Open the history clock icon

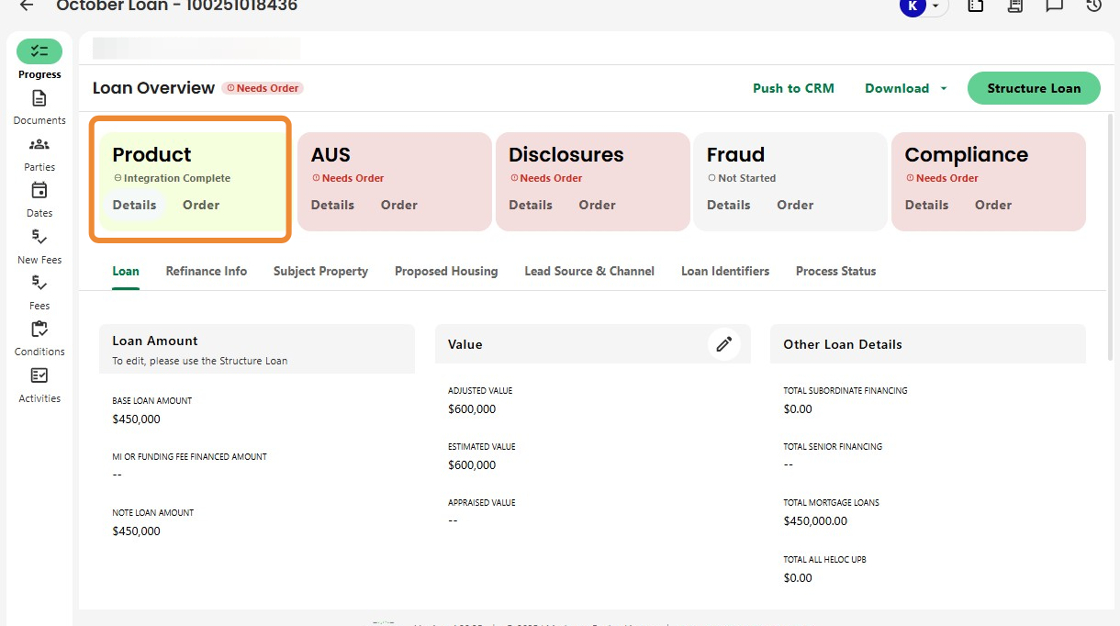[x=1093, y=6]
